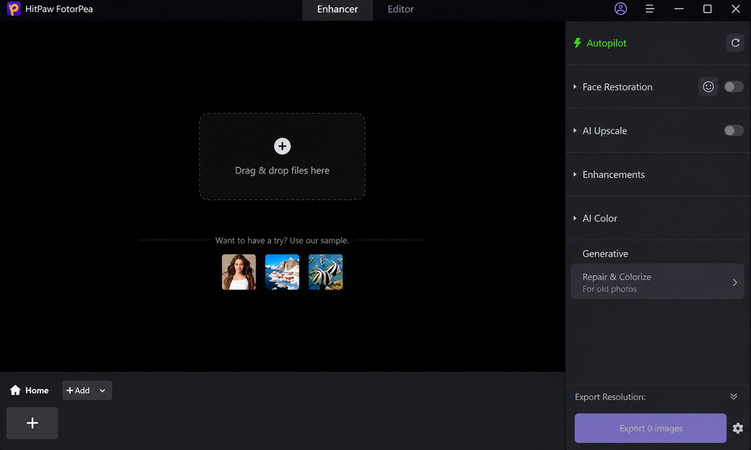Click the Generative section heading
This screenshot has width=751, height=450.
(605, 254)
